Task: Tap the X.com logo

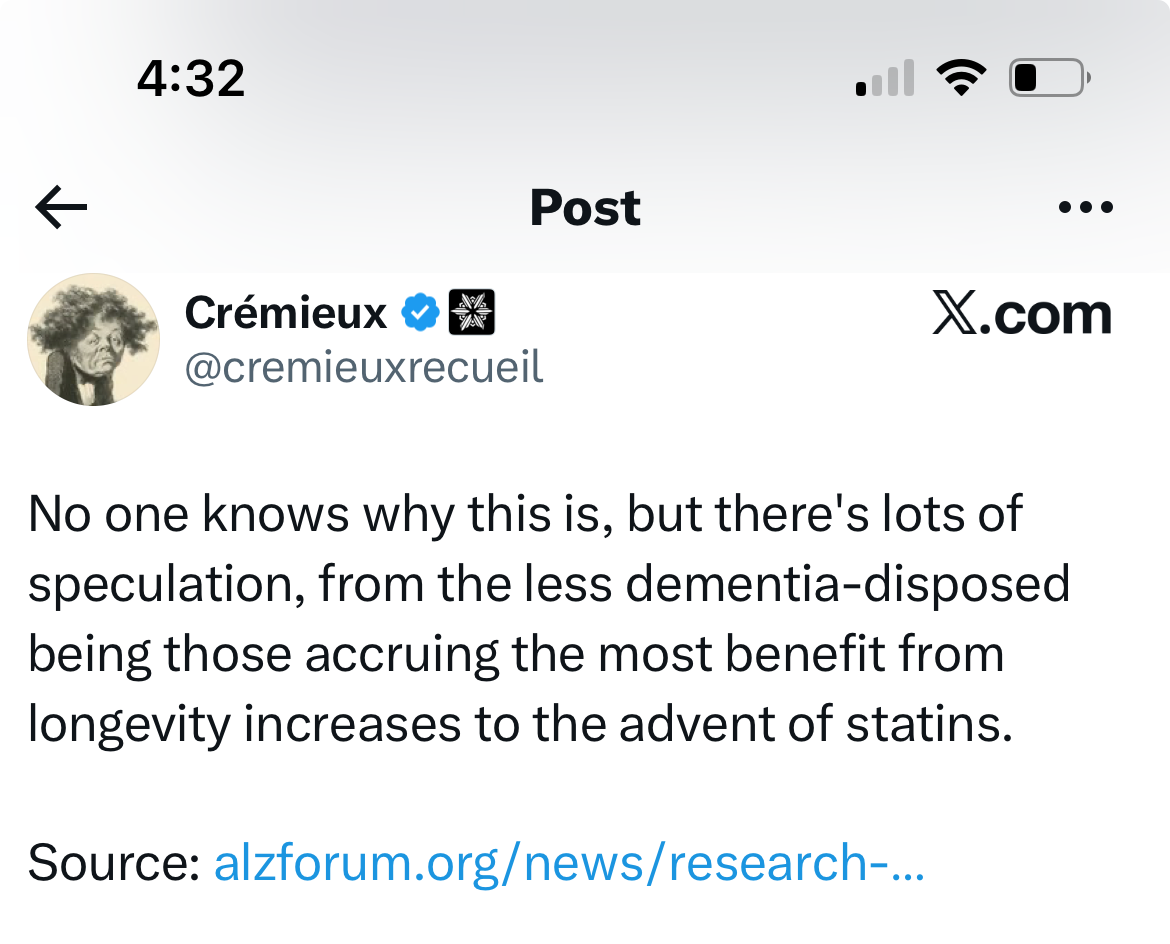Action: [1021, 314]
